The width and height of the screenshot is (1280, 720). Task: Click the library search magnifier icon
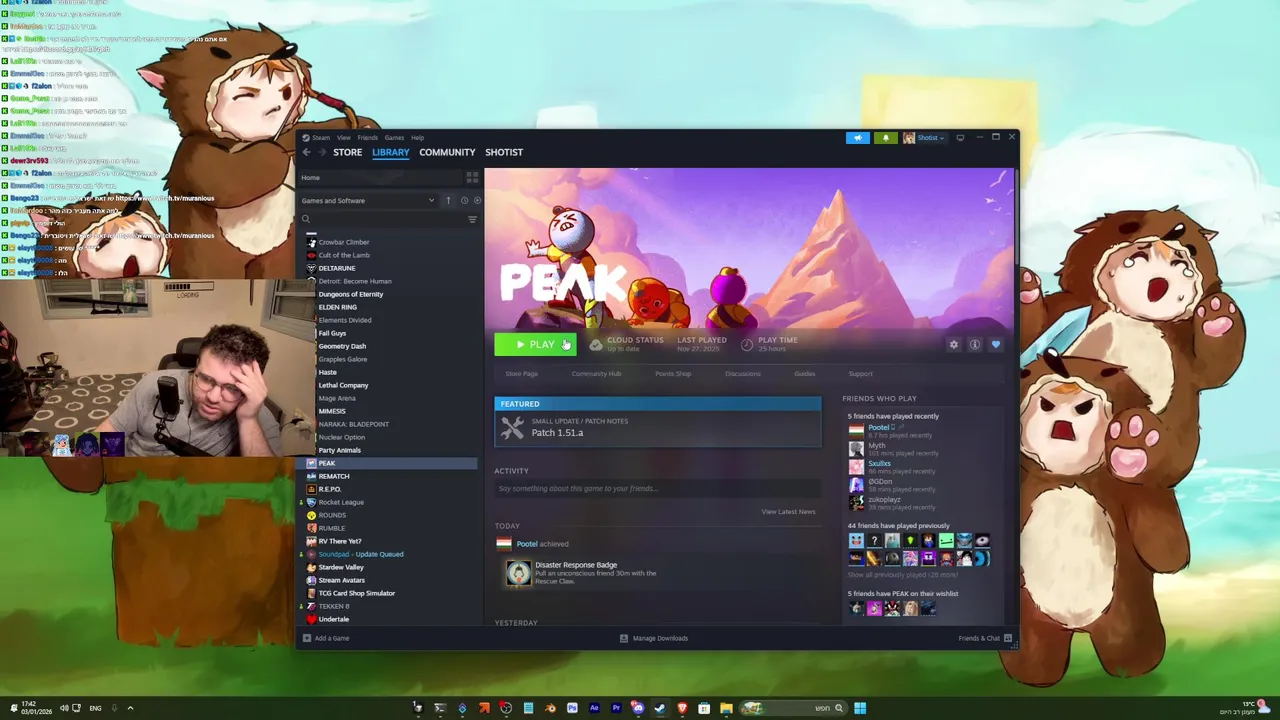[306, 219]
